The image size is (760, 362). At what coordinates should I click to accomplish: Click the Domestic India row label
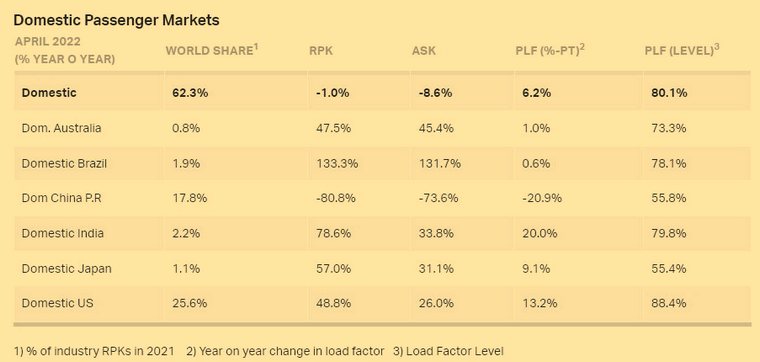coord(63,233)
